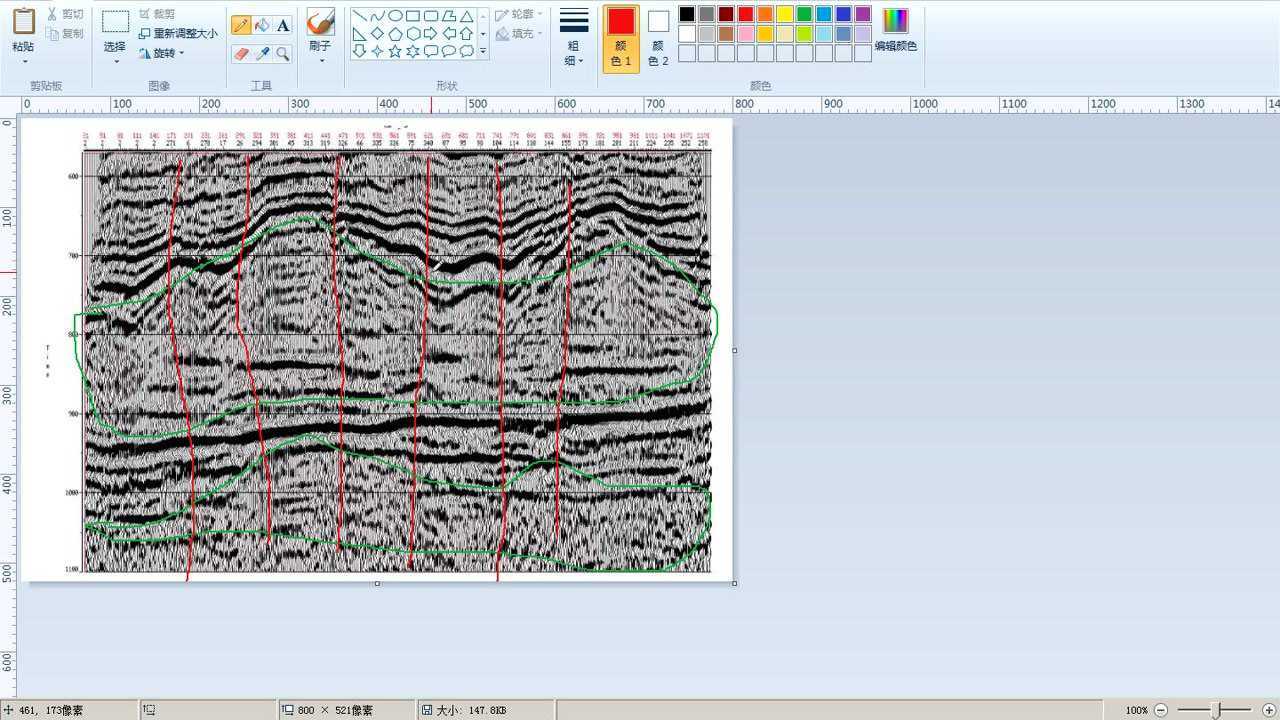Click the '800 × 521像素' dimensions status text

pyautogui.click(x=335, y=710)
